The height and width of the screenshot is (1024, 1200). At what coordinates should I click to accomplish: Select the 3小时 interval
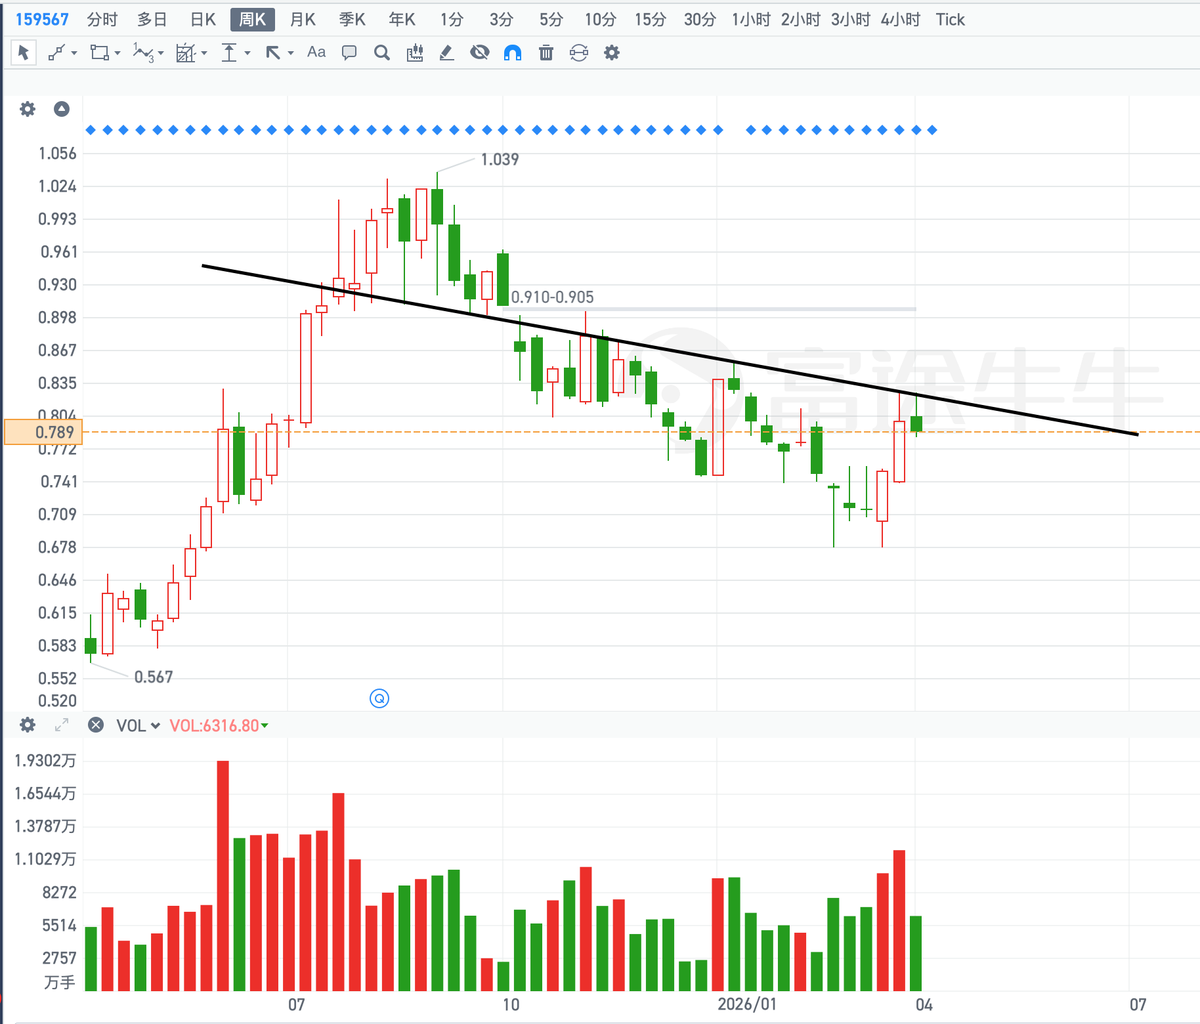(x=851, y=19)
